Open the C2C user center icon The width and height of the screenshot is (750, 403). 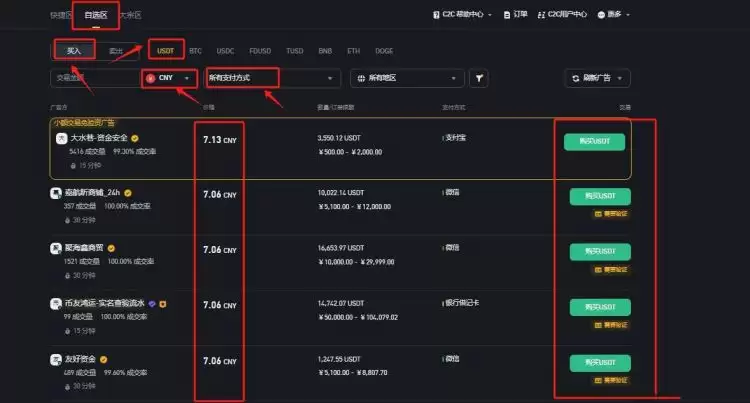(x=541, y=15)
